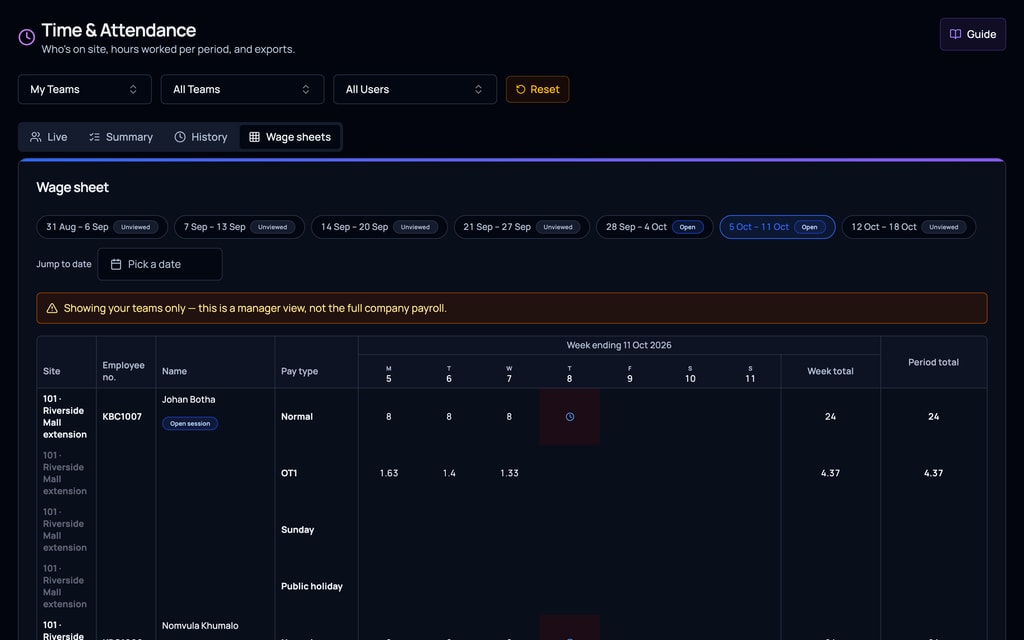
Task: Click employee number KBC1007
Action: pyautogui.click(x=122, y=417)
